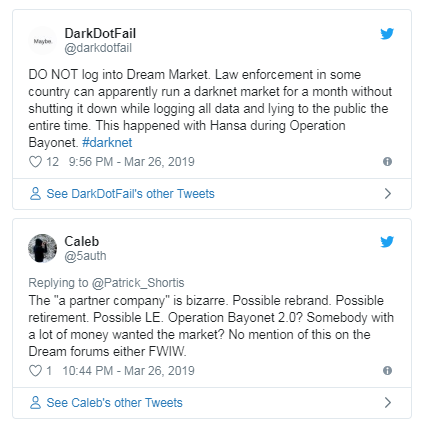Click the @5auth handle
Screen dimensions: 423x424
pos(85,256)
